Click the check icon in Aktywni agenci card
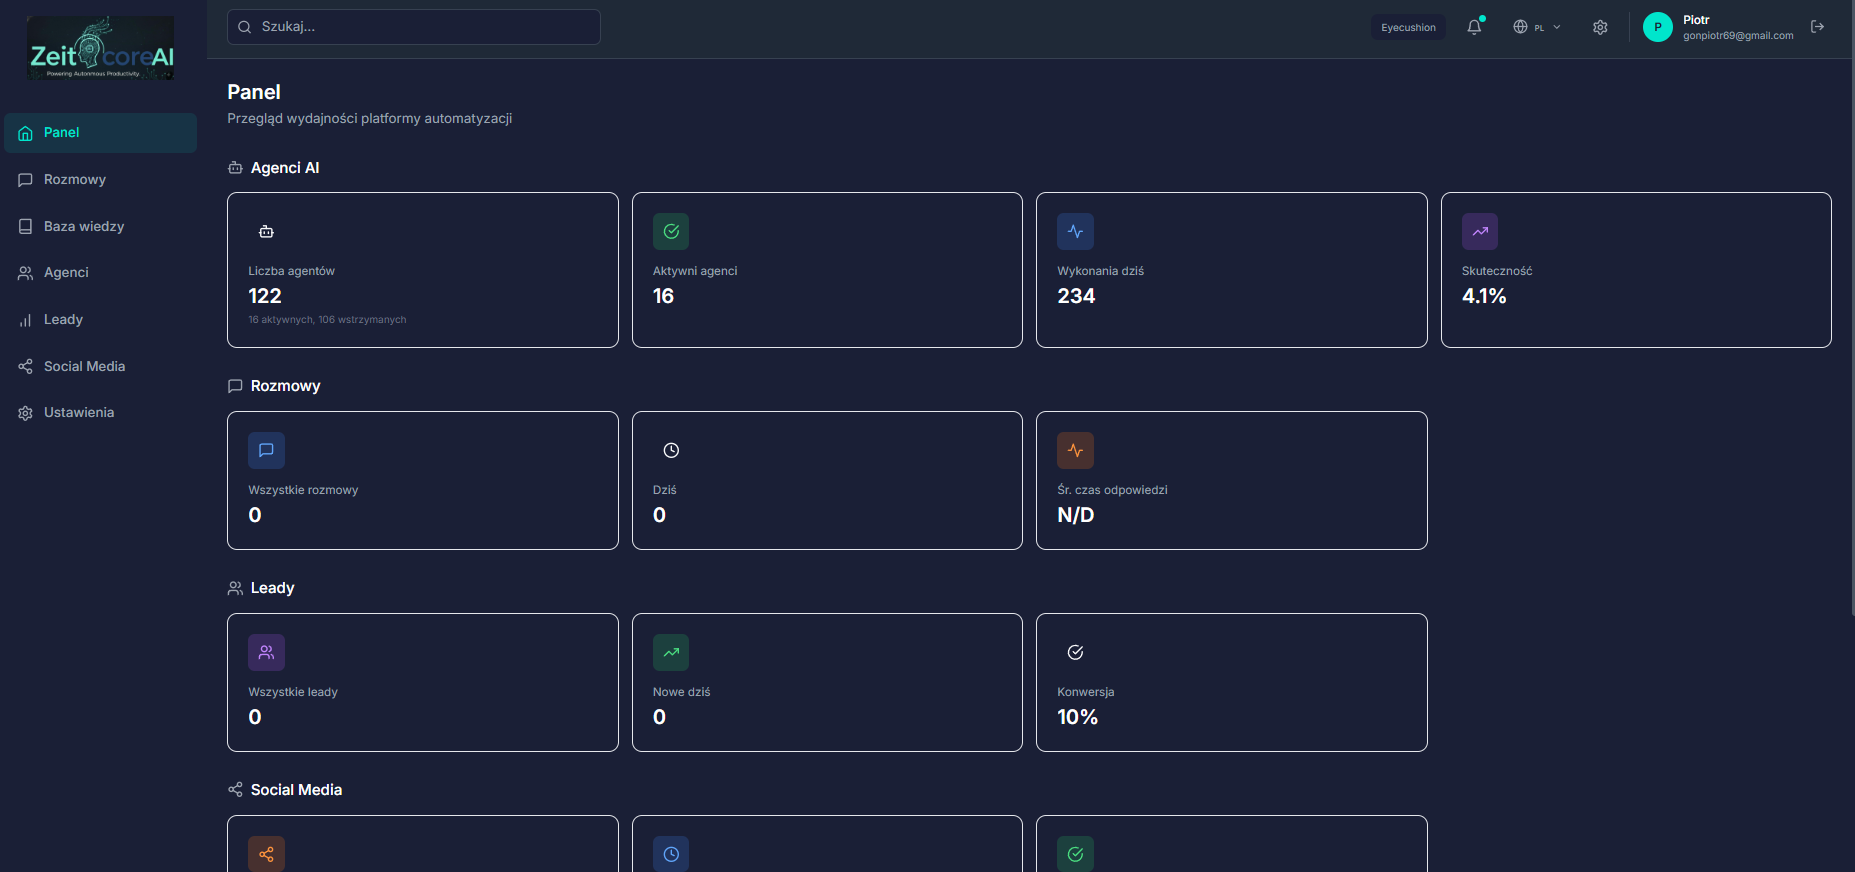The width and height of the screenshot is (1855, 872). click(671, 232)
